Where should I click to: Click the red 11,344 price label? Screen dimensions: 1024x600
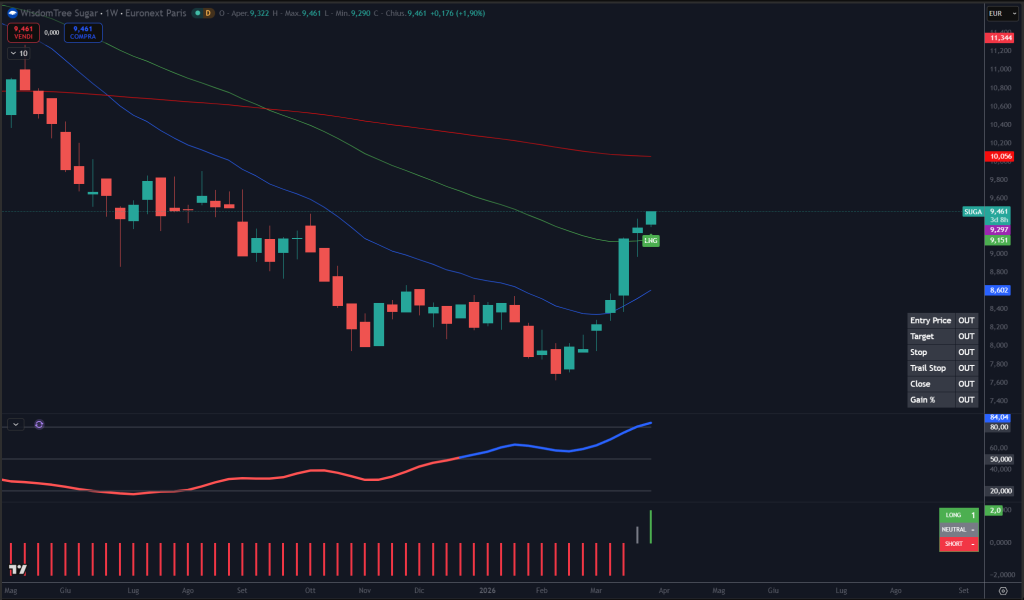1000,38
